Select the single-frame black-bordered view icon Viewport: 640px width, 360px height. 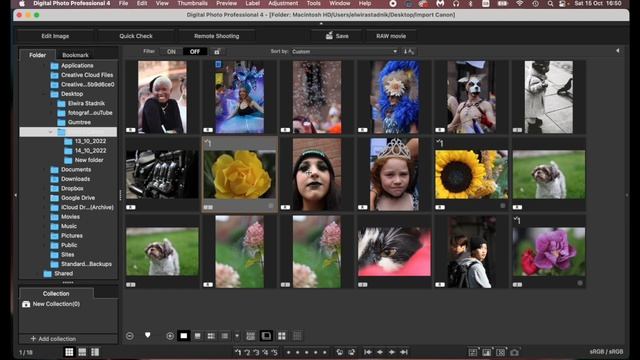266,336
